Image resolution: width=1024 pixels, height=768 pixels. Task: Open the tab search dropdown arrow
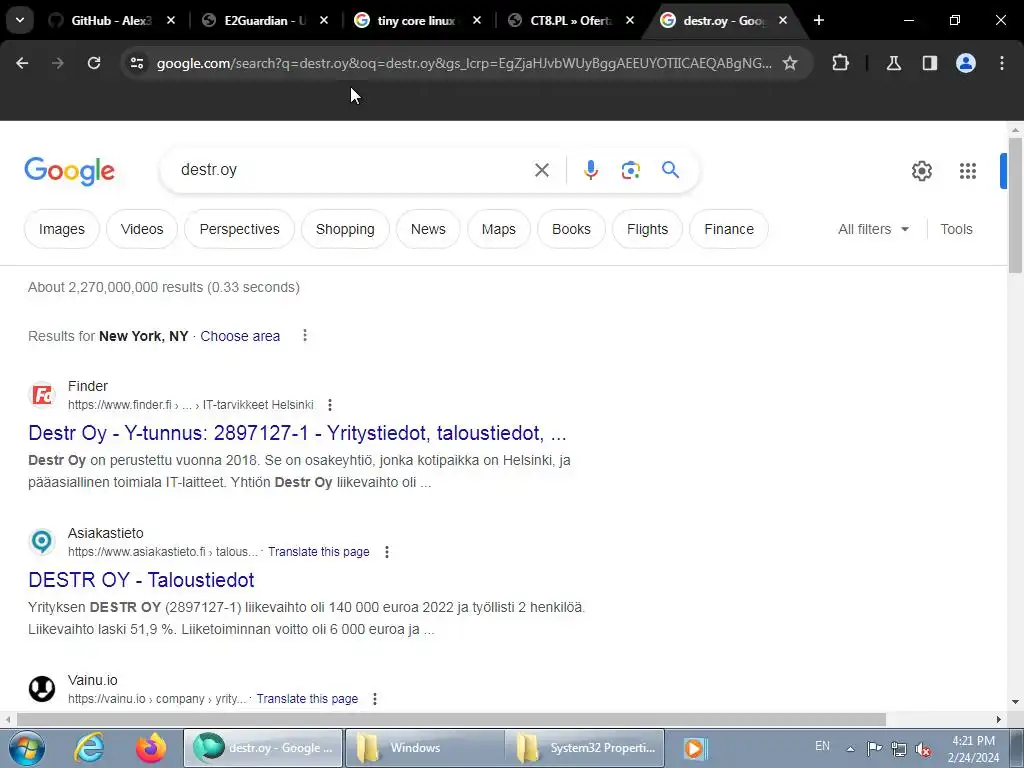(x=20, y=20)
